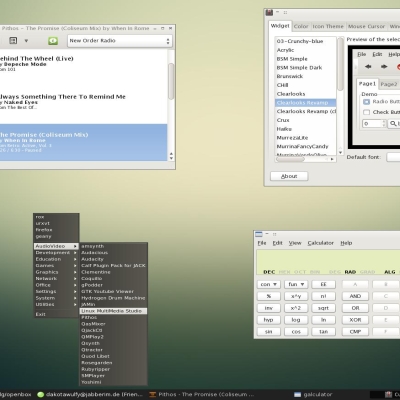Open the con constants dropdown in galculator
The height and width of the screenshot is (400, 400).
point(269,284)
